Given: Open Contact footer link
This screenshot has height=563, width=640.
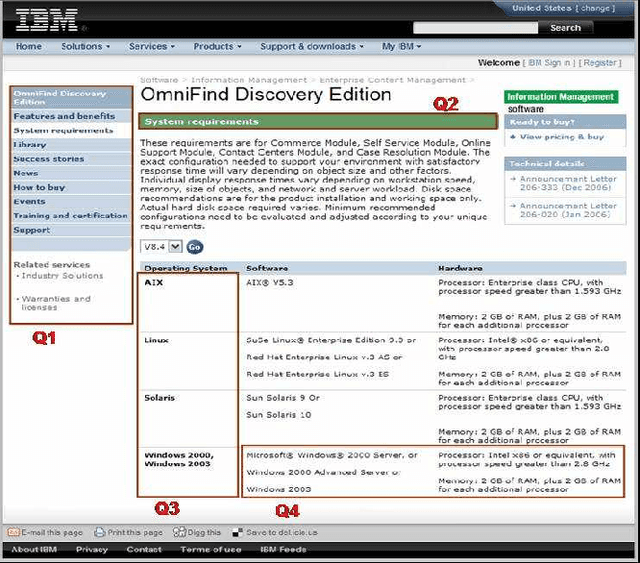Looking at the screenshot, I should [144, 550].
